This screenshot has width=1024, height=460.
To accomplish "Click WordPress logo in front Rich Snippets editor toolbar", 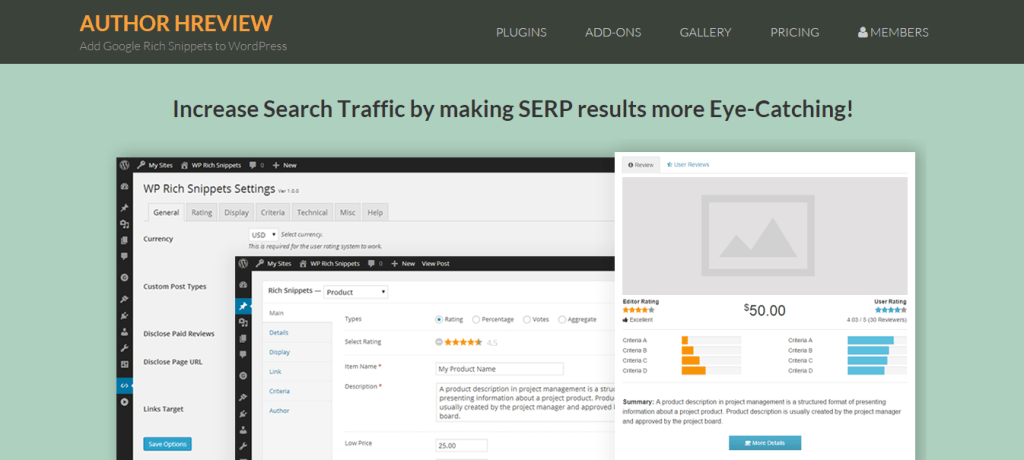I will (x=243, y=263).
